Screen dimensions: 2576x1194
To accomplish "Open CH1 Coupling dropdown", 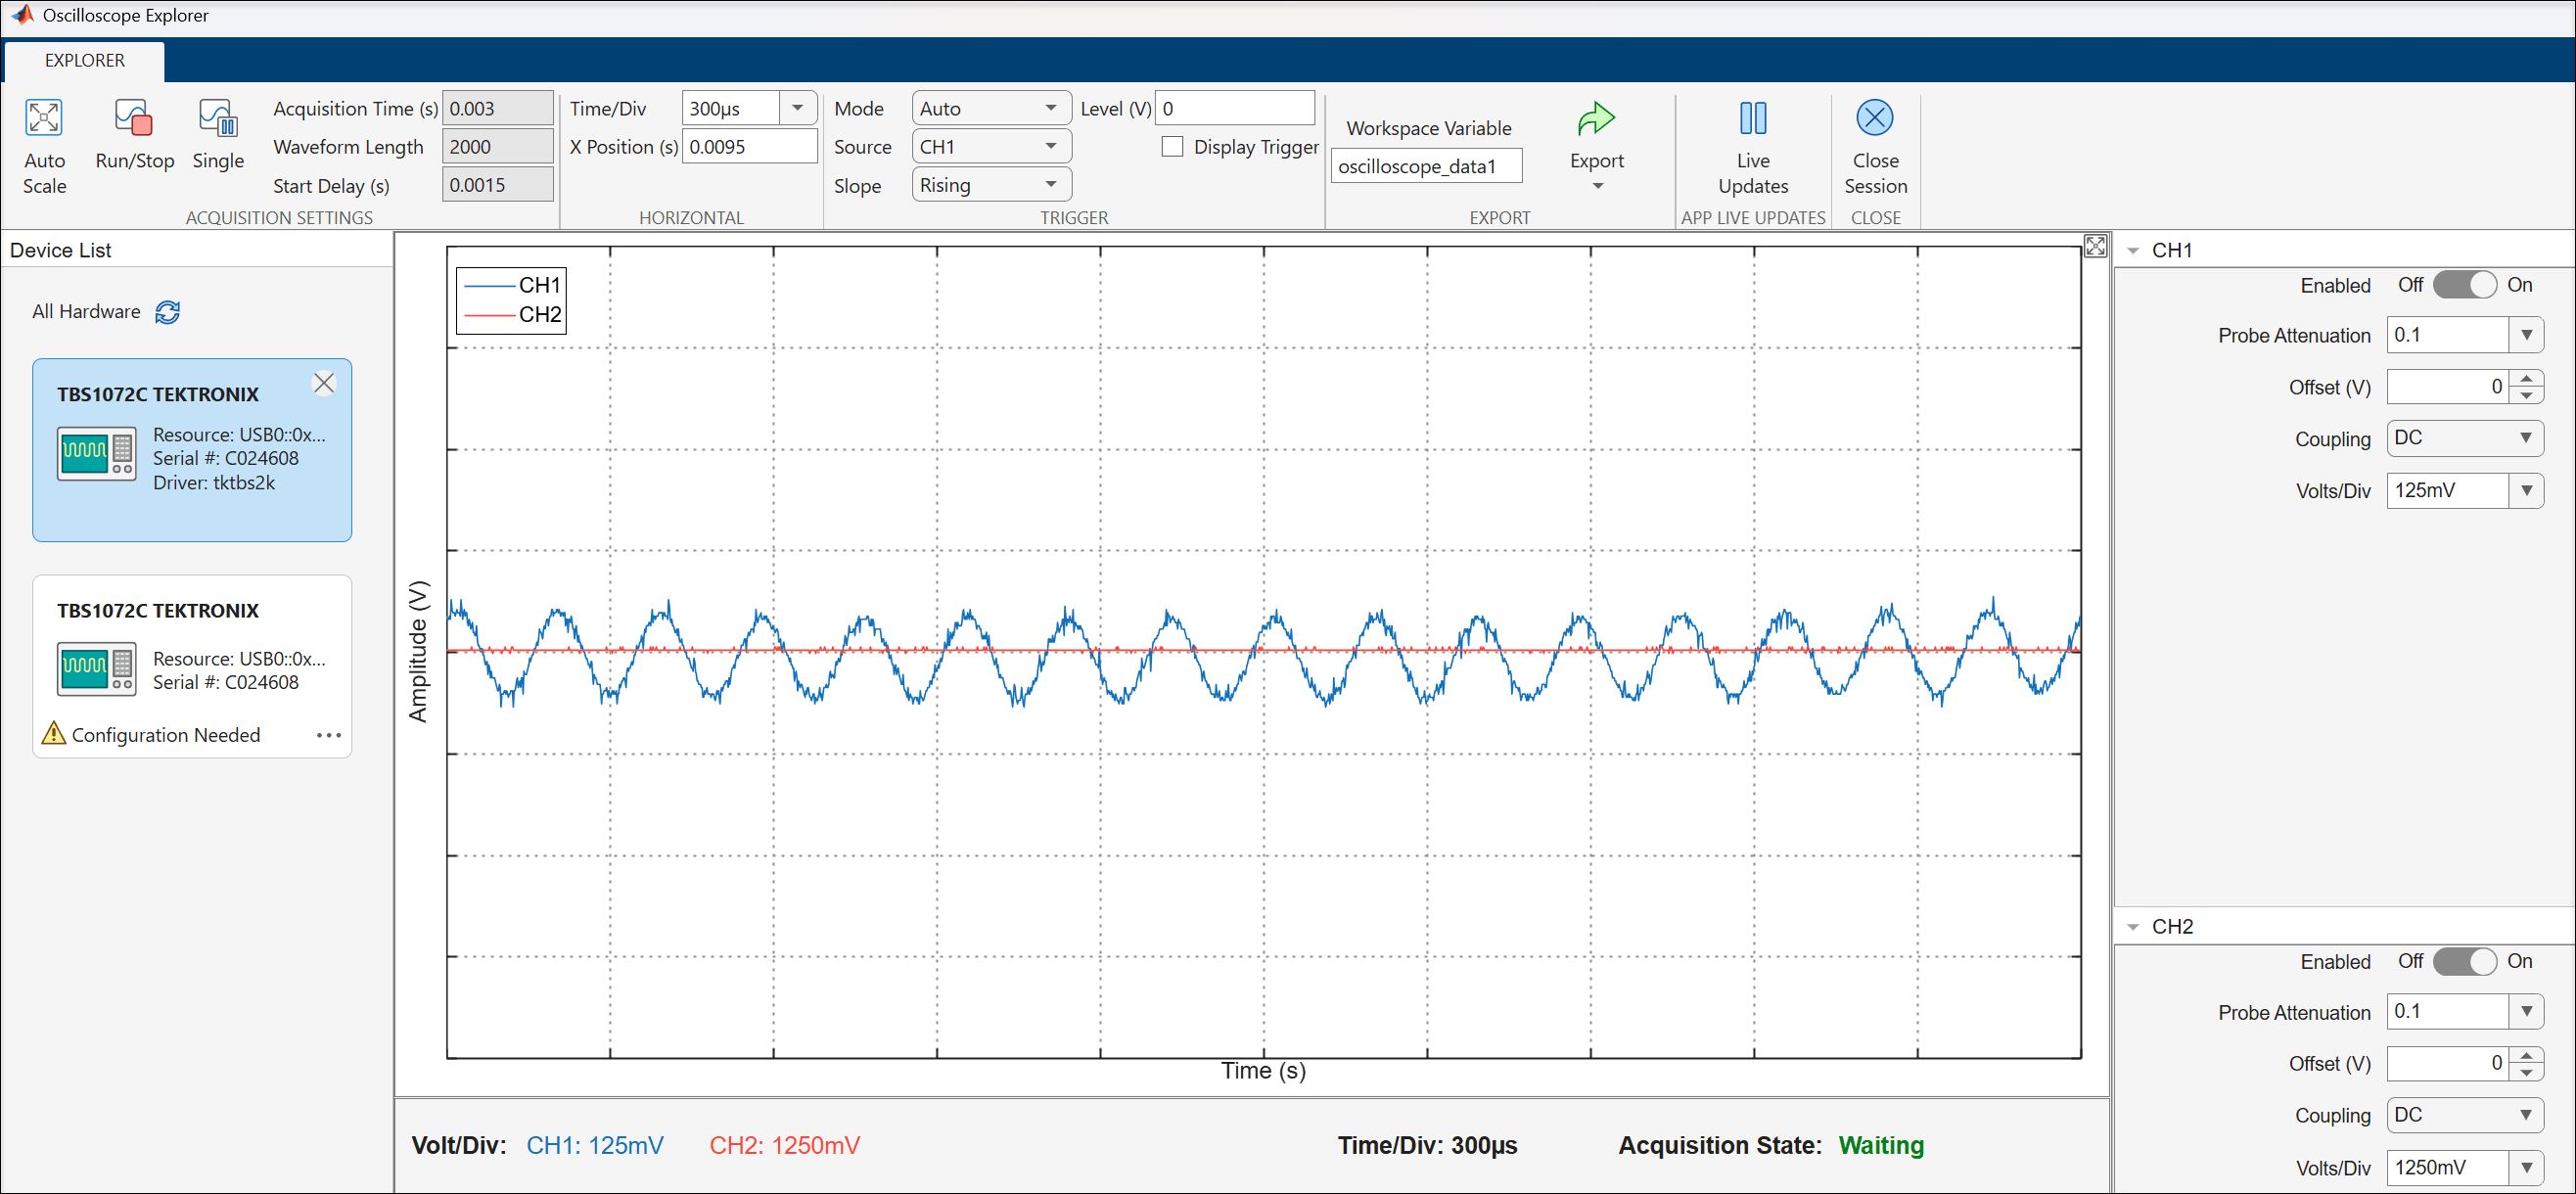I will point(2464,438).
